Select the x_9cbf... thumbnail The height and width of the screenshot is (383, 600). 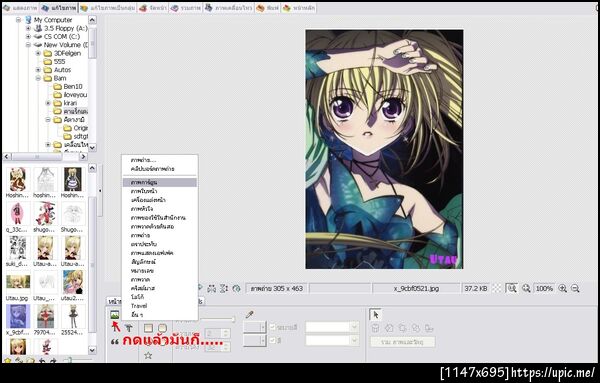tap(18, 320)
